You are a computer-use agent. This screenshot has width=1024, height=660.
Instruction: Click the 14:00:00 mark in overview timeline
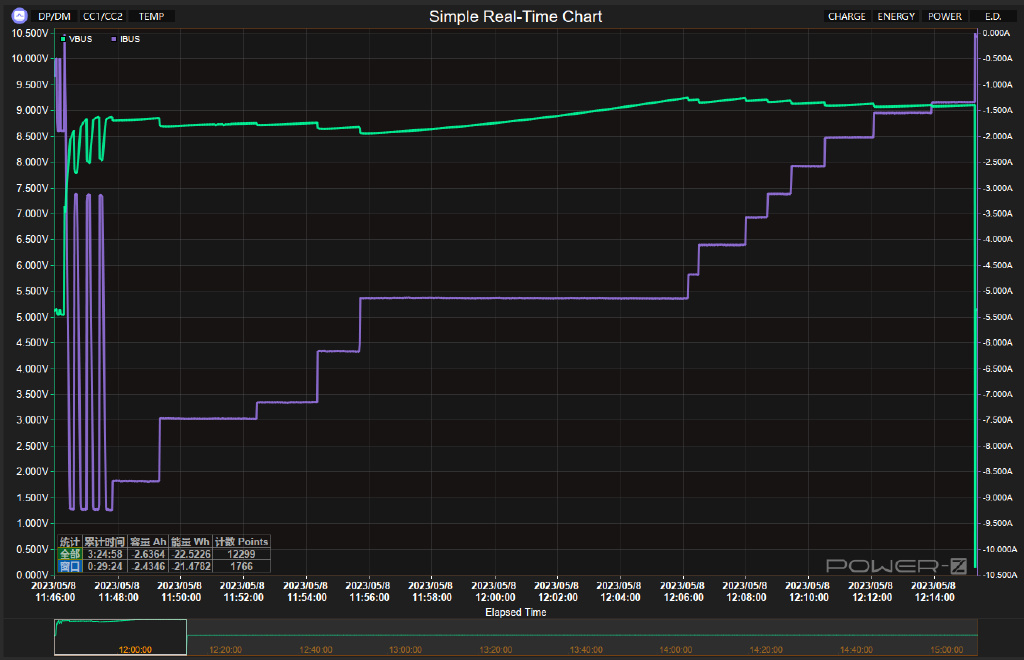(676, 649)
